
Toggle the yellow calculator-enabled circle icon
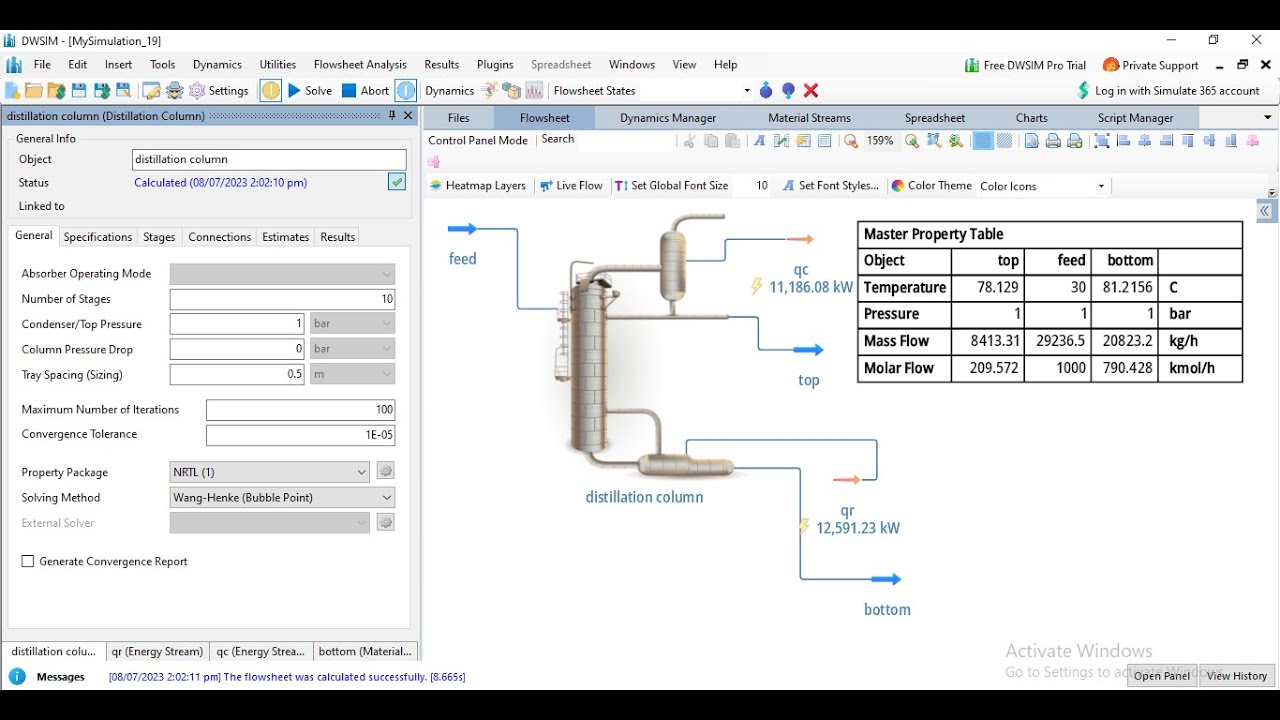[271, 91]
